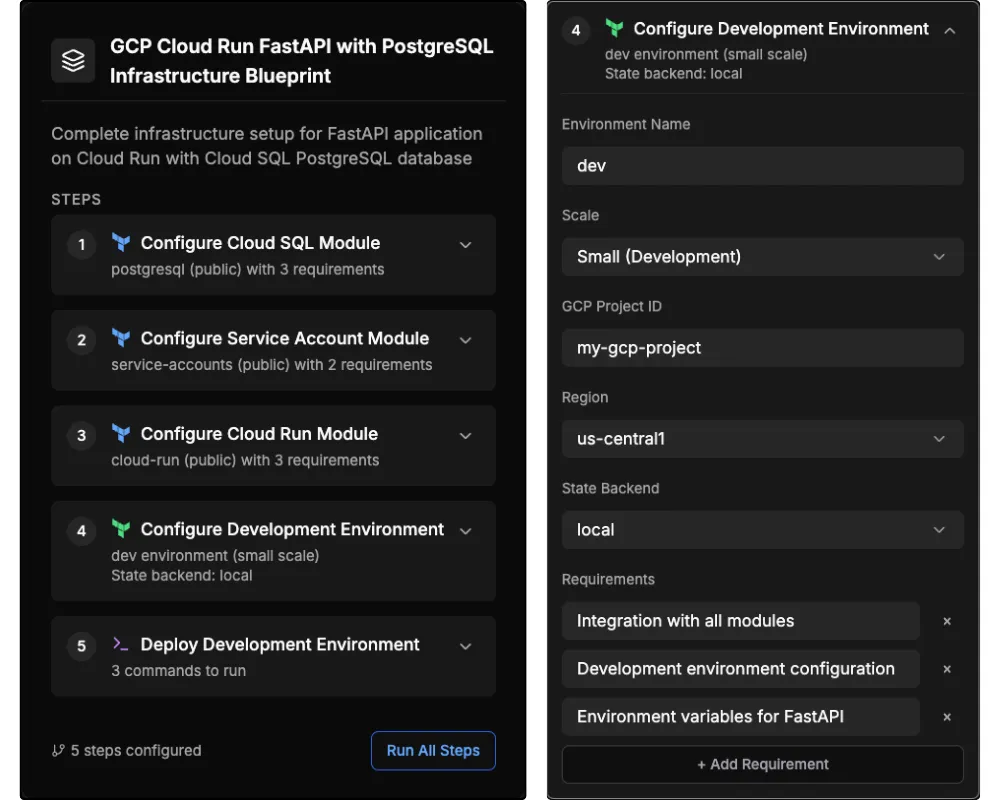Click the Development environment configuration requirement field
The image size is (1000, 800).
click(740, 669)
